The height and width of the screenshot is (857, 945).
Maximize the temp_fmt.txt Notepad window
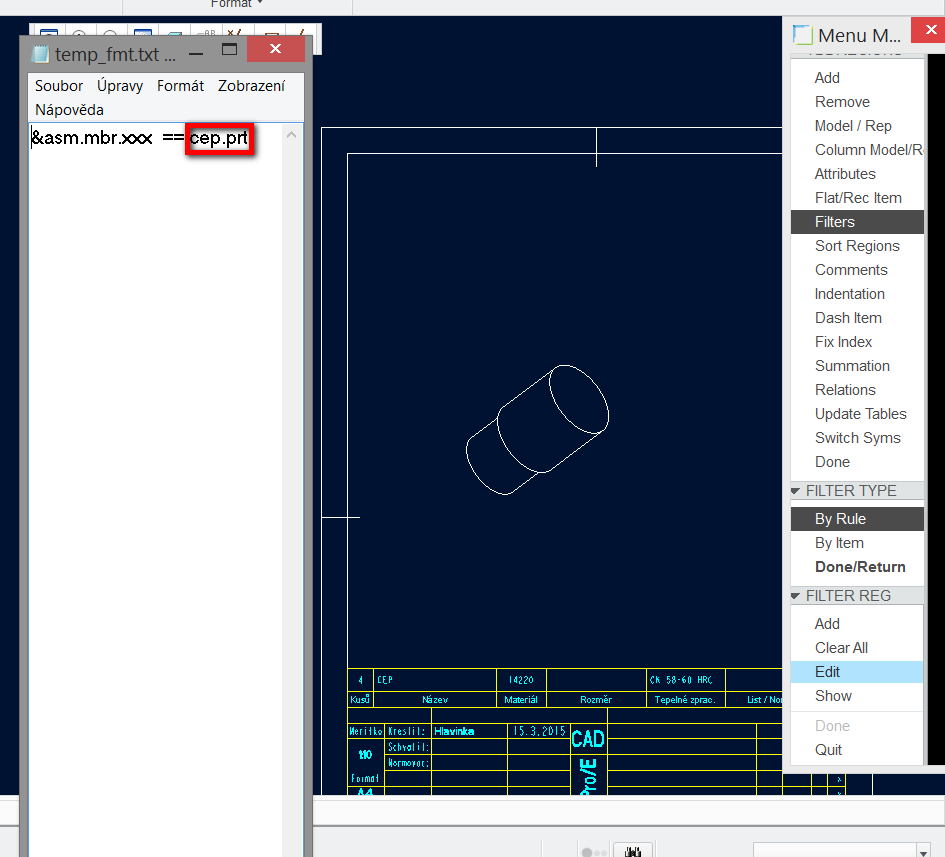click(x=229, y=49)
